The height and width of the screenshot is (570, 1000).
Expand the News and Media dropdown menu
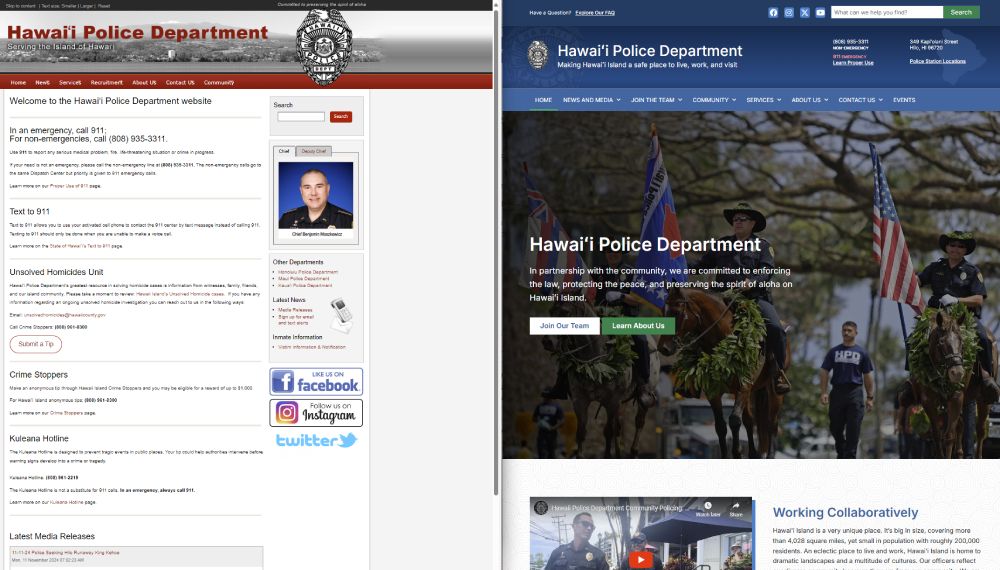click(x=591, y=100)
